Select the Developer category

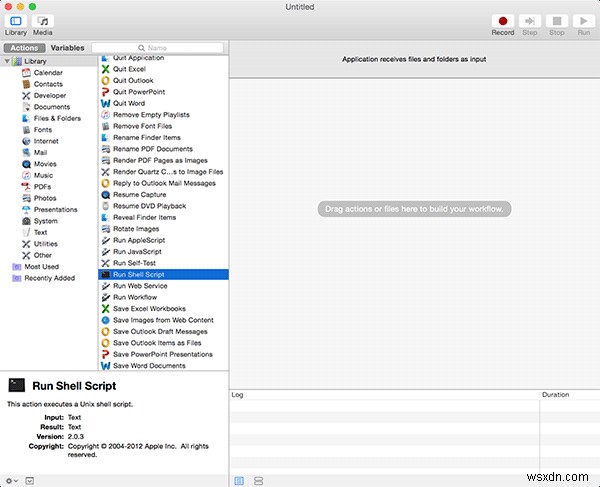(x=50, y=96)
